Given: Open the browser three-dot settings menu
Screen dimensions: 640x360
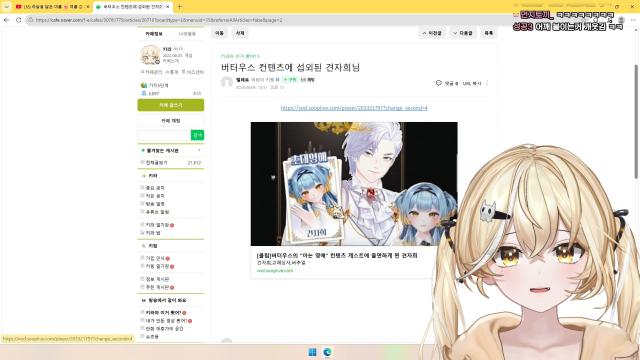Looking at the screenshot, I should click(633, 20).
